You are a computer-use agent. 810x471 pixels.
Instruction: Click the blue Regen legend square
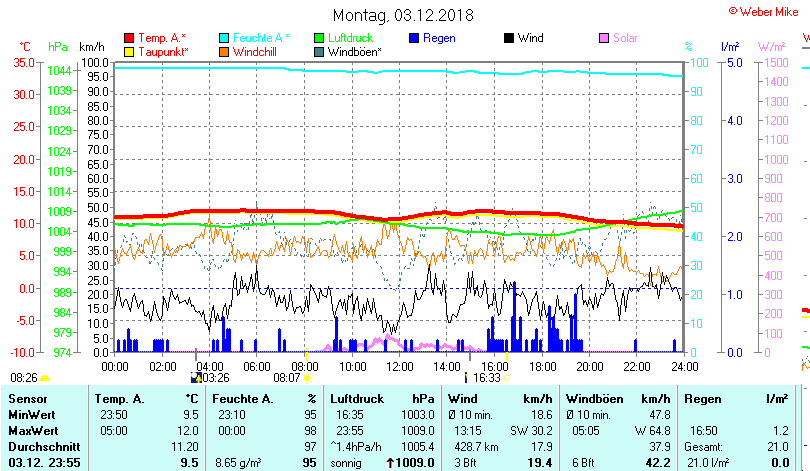[414, 38]
